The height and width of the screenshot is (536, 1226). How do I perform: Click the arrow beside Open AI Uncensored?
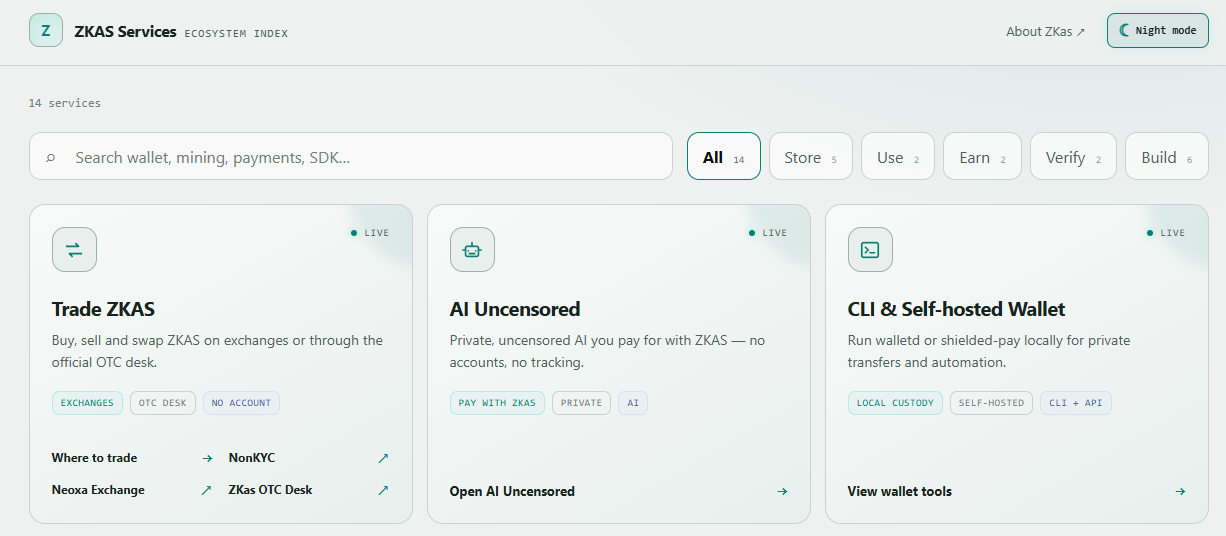click(x=782, y=491)
